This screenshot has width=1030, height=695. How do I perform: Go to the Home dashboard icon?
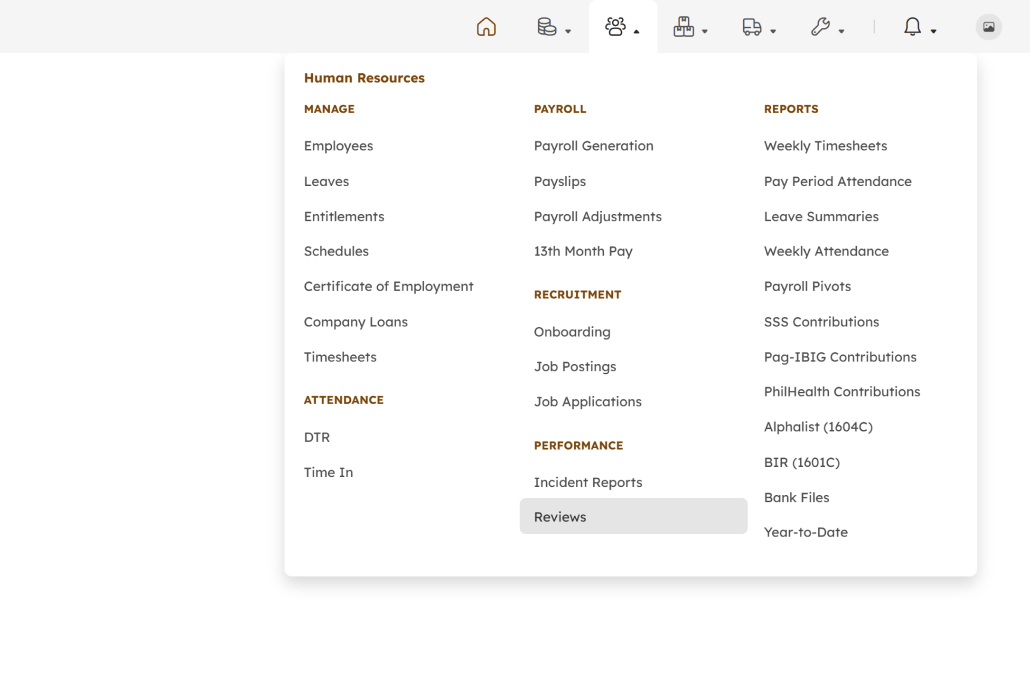click(x=486, y=27)
